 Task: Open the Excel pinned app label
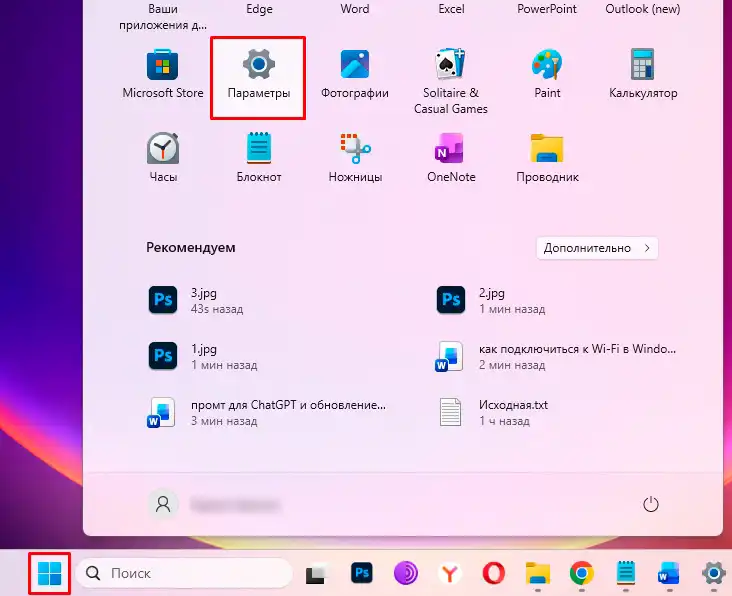pos(451,8)
